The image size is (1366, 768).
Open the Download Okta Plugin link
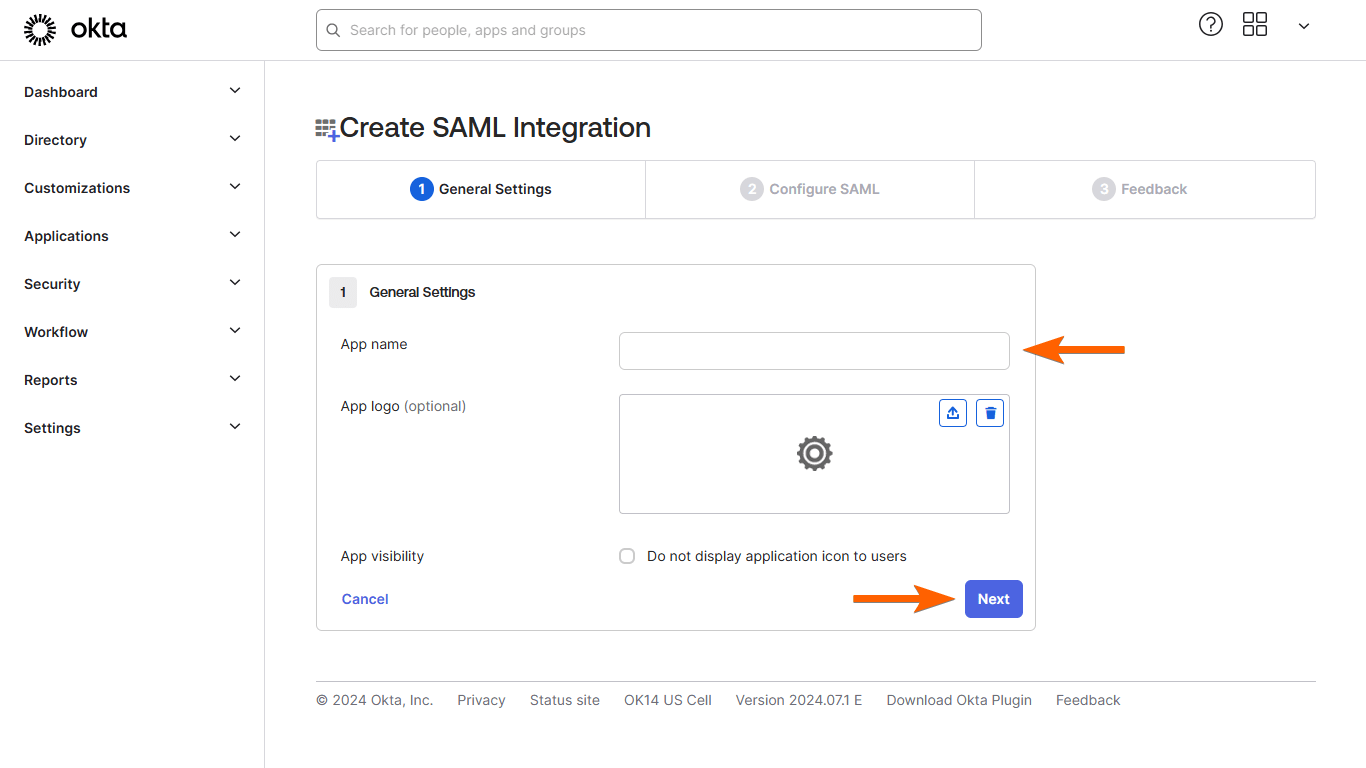[x=959, y=700]
